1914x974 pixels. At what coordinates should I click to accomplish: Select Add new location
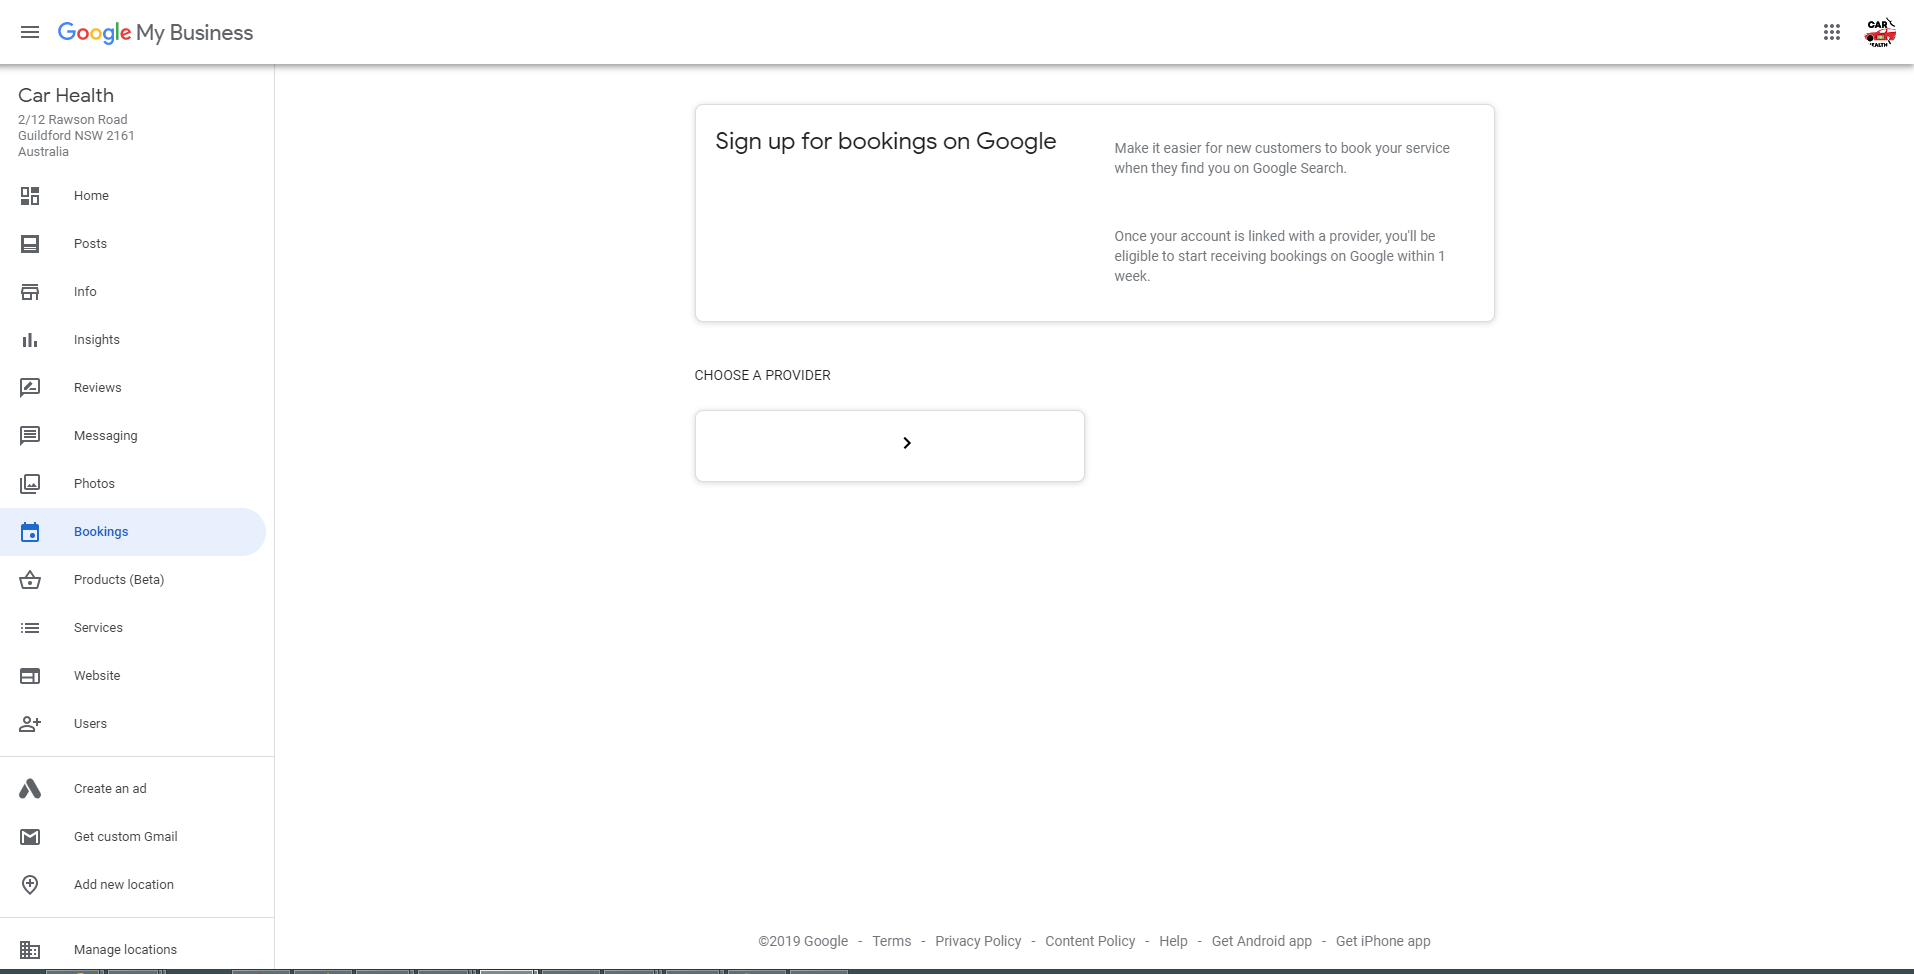tap(133, 885)
